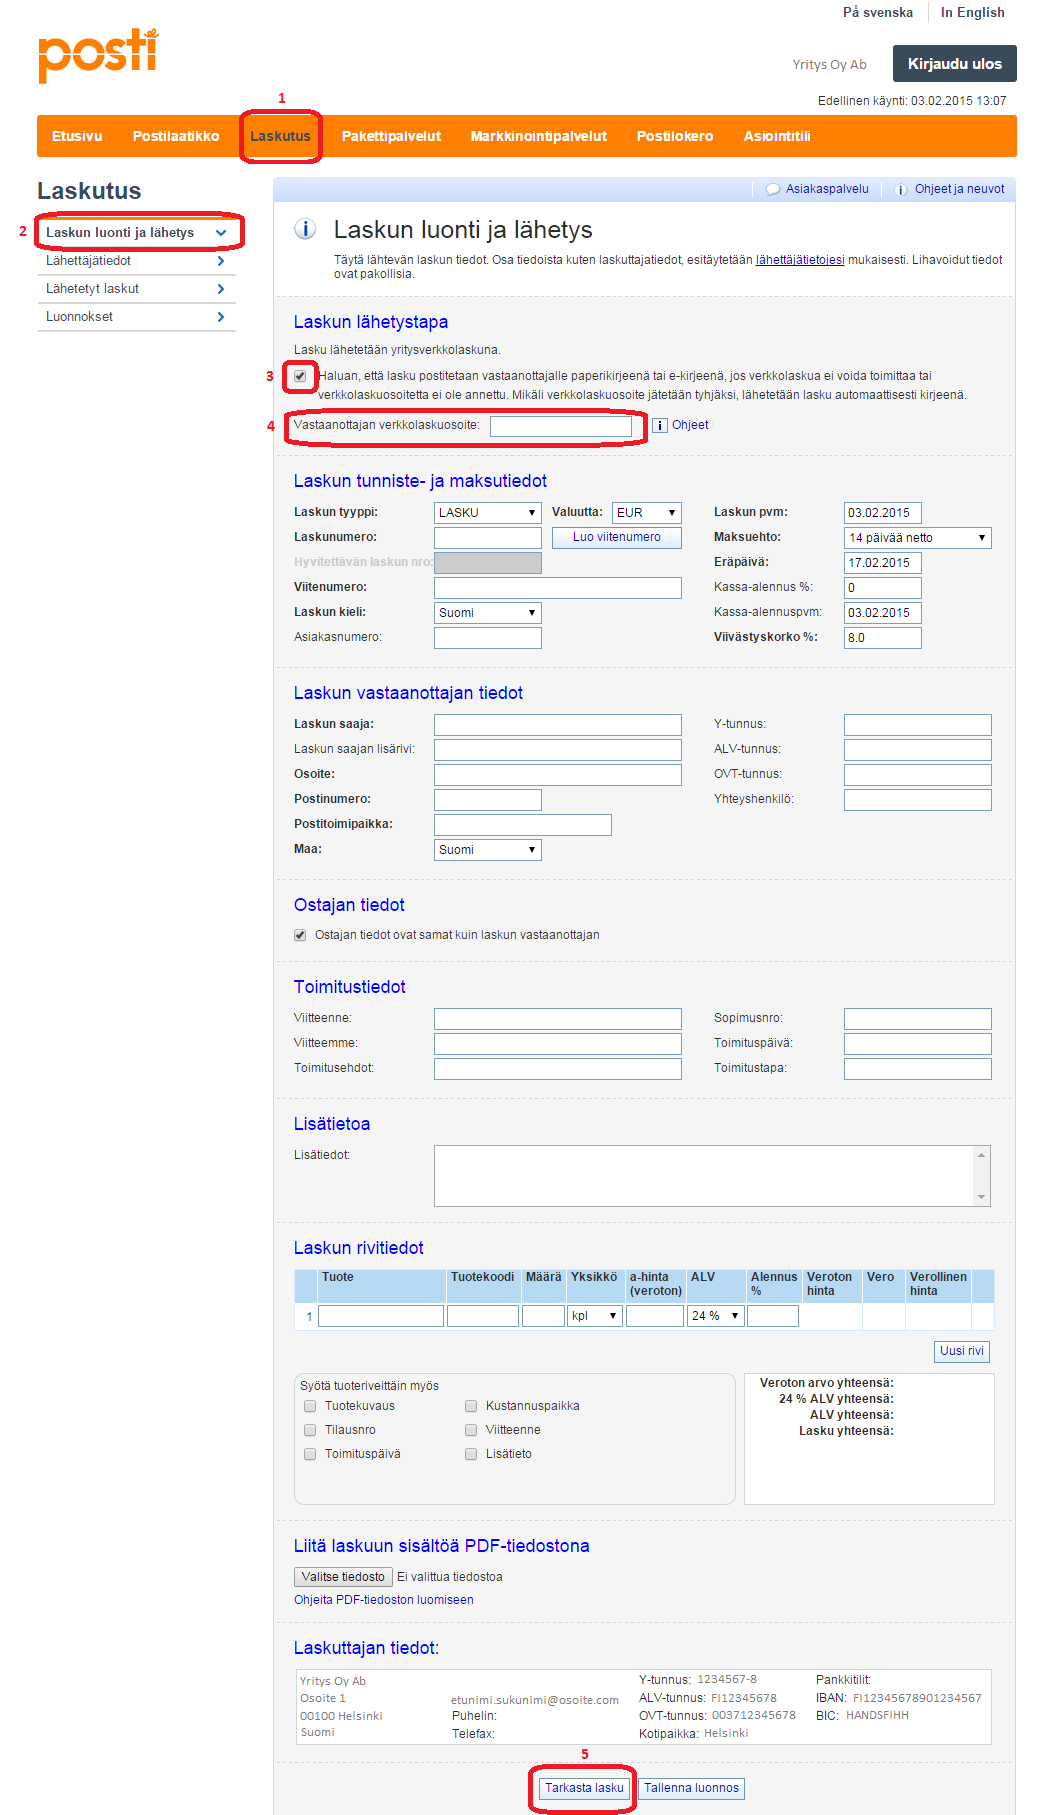Screen dimensions: 1049x1815
Task: Toggle Ostajan tiedot same as recipient checkbox
Action: tap(300, 935)
